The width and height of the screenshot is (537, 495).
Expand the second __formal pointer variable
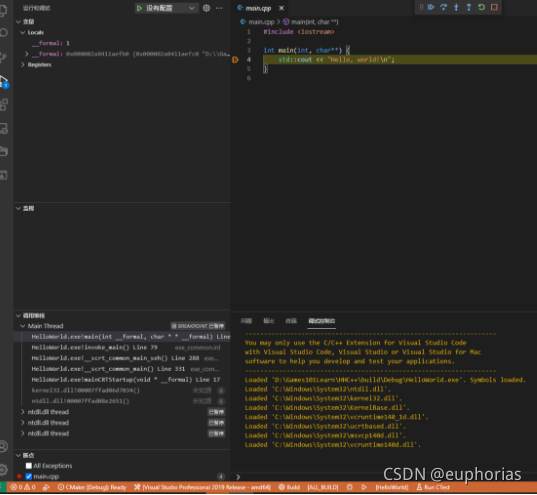point(27,54)
